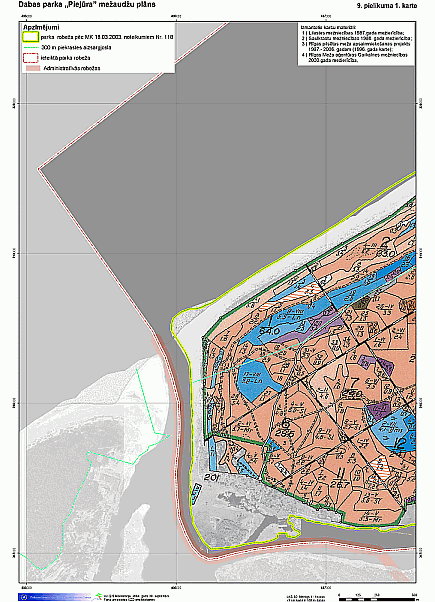This screenshot has width=435, height=602.
Task: Click the 9. pielikuma 1. karte label
Action: [387, 6]
